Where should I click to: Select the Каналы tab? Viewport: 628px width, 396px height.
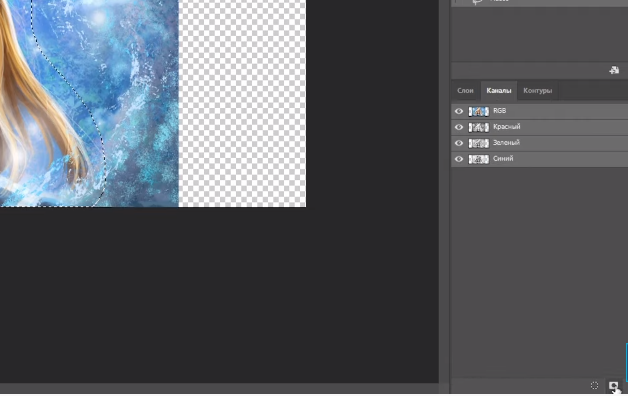(x=499, y=90)
